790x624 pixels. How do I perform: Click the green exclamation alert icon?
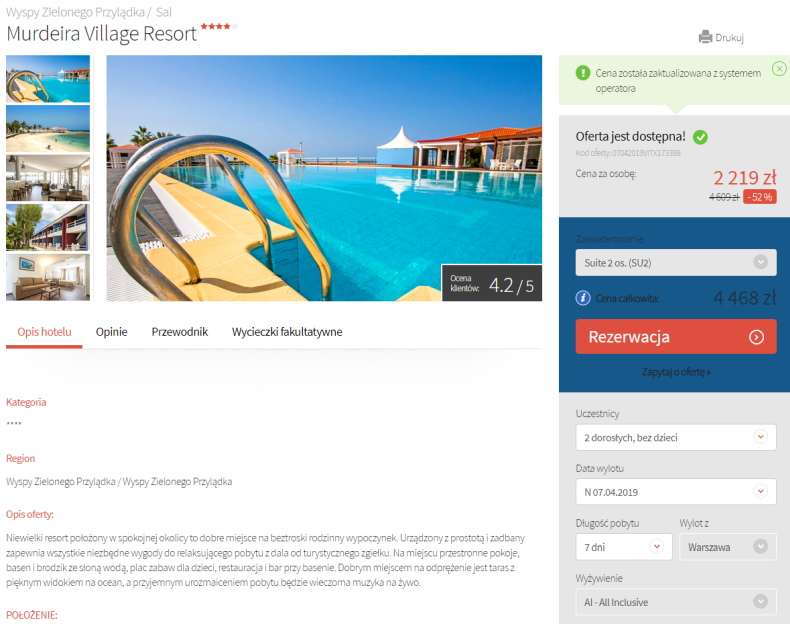tap(582, 73)
